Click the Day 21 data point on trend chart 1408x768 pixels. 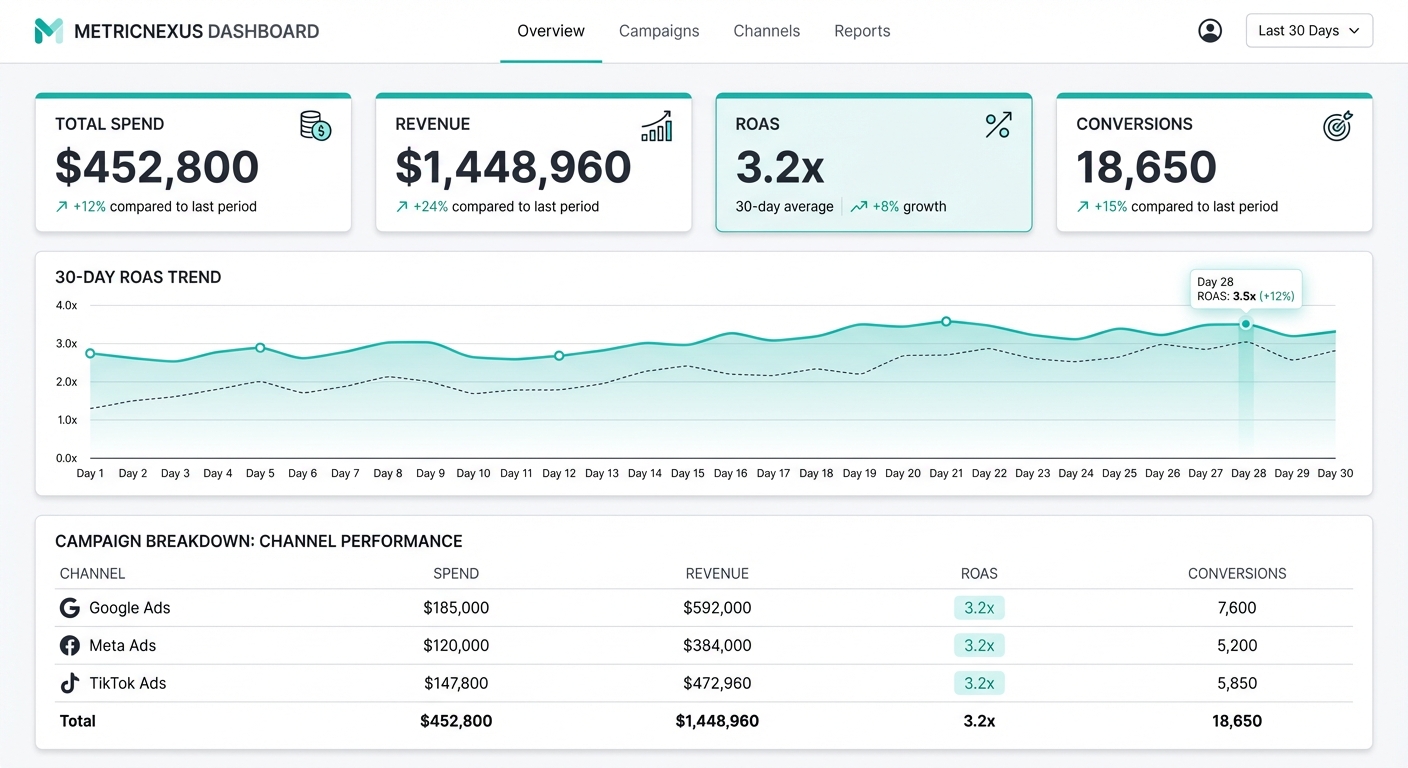(x=945, y=322)
